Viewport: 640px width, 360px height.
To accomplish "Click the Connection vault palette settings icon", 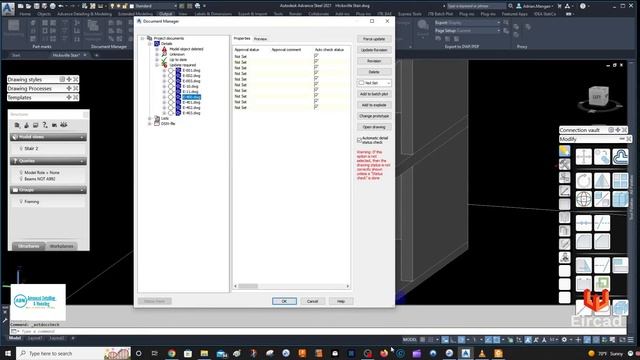I will tap(611, 130).
